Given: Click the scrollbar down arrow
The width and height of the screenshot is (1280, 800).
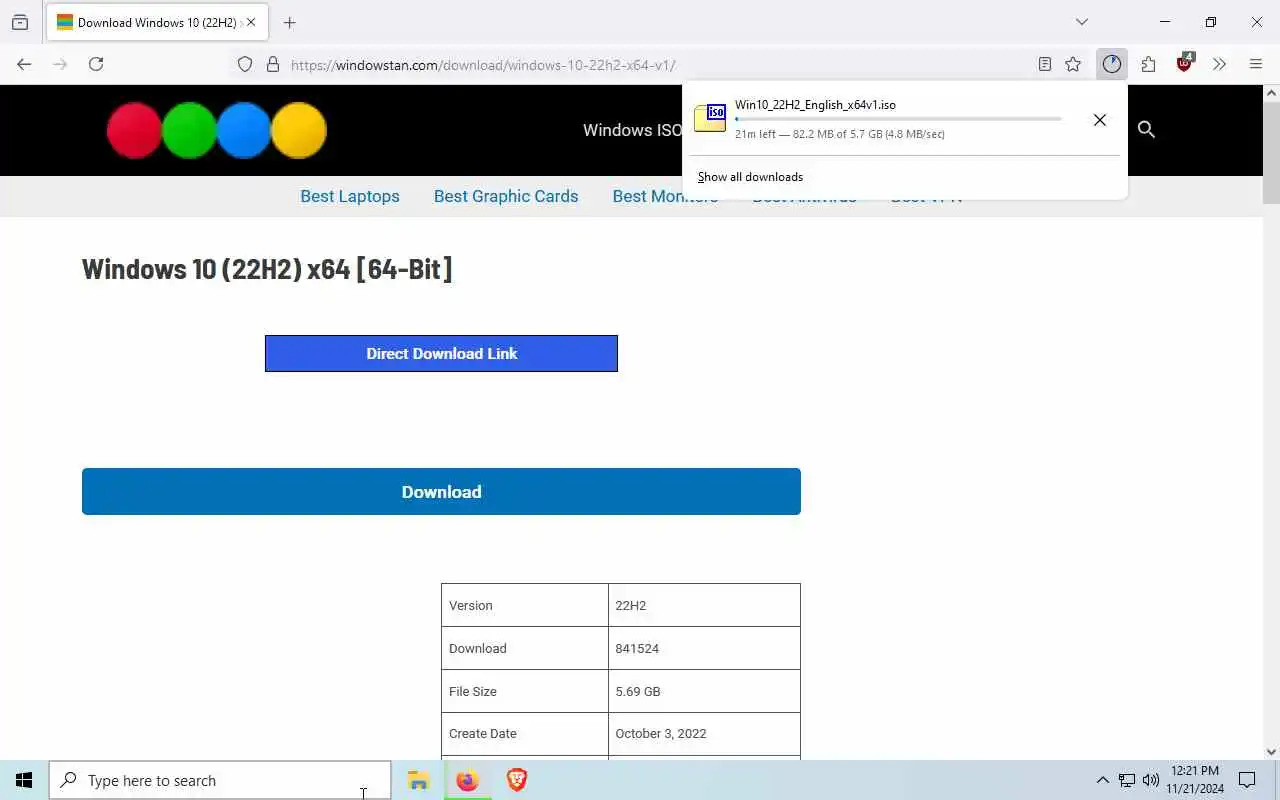Looking at the screenshot, I should click(1271, 752).
